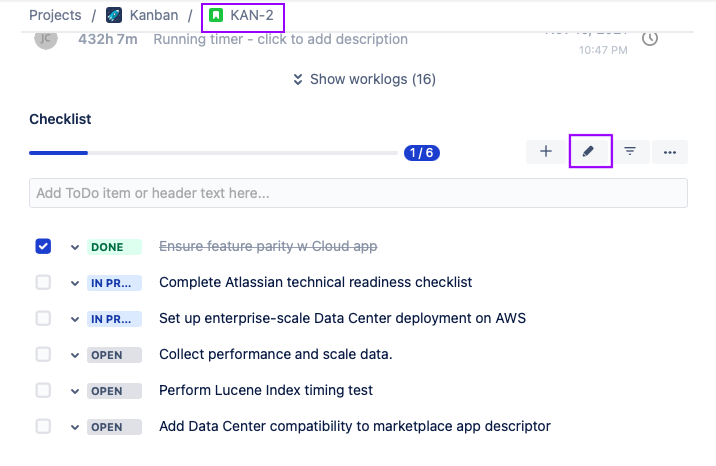716x466 pixels.
Task: Click the pencil edit checklist icon
Action: coord(590,151)
